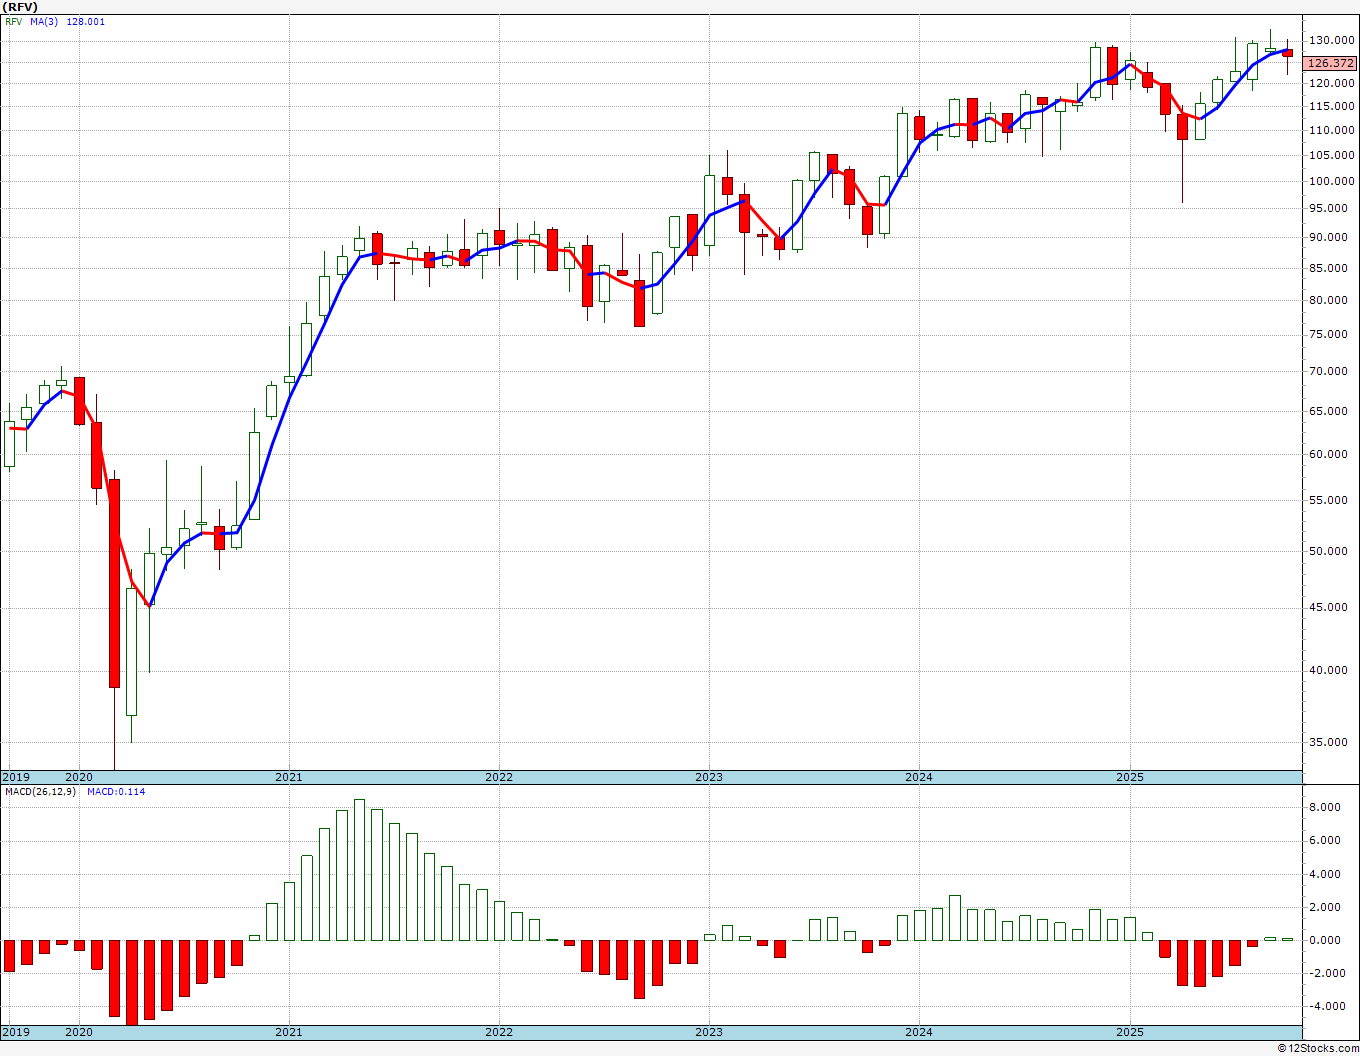Click 2025 on the price chart time axis
This screenshot has width=1360, height=1056.
pos(1130,777)
